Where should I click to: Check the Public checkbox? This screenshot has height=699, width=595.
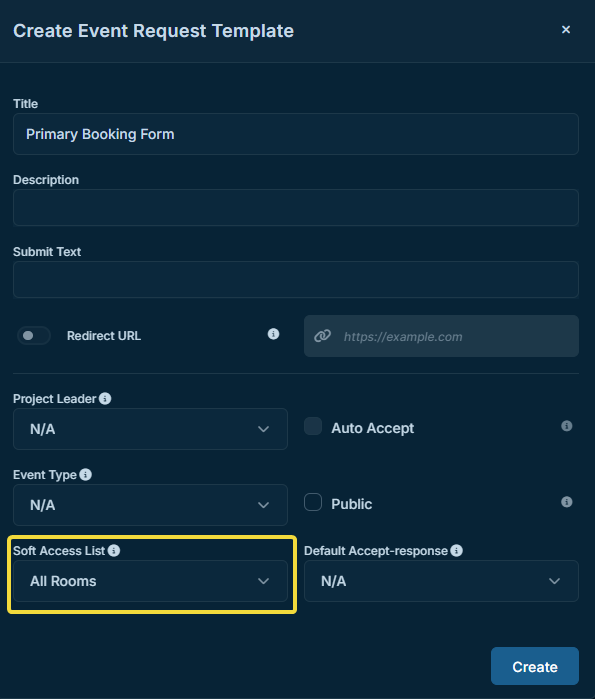[x=313, y=502]
